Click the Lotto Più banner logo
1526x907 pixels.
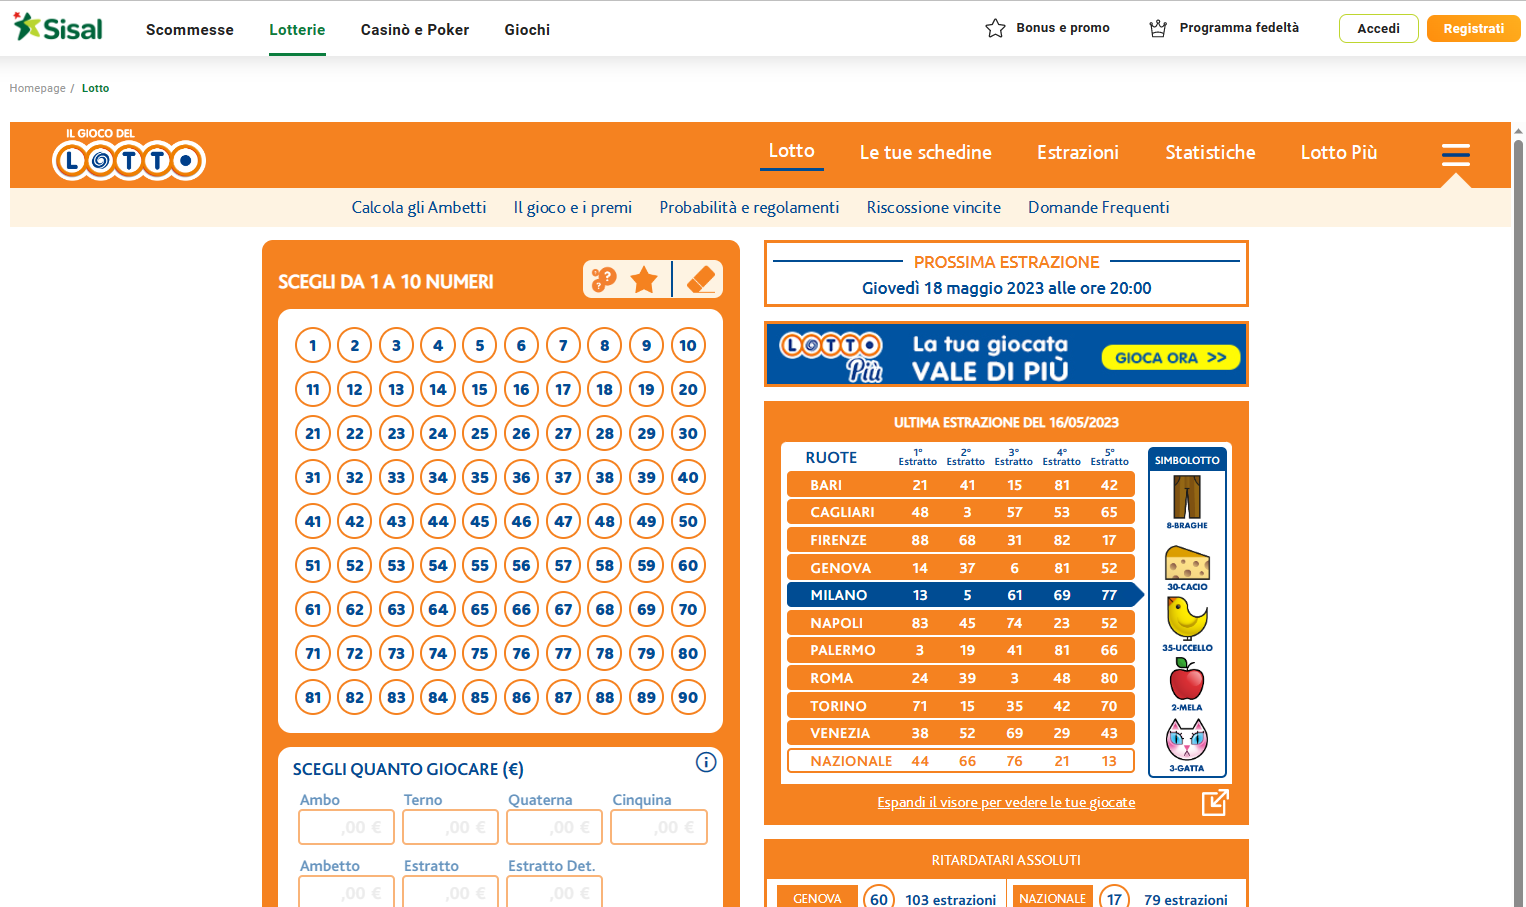[831, 355]
